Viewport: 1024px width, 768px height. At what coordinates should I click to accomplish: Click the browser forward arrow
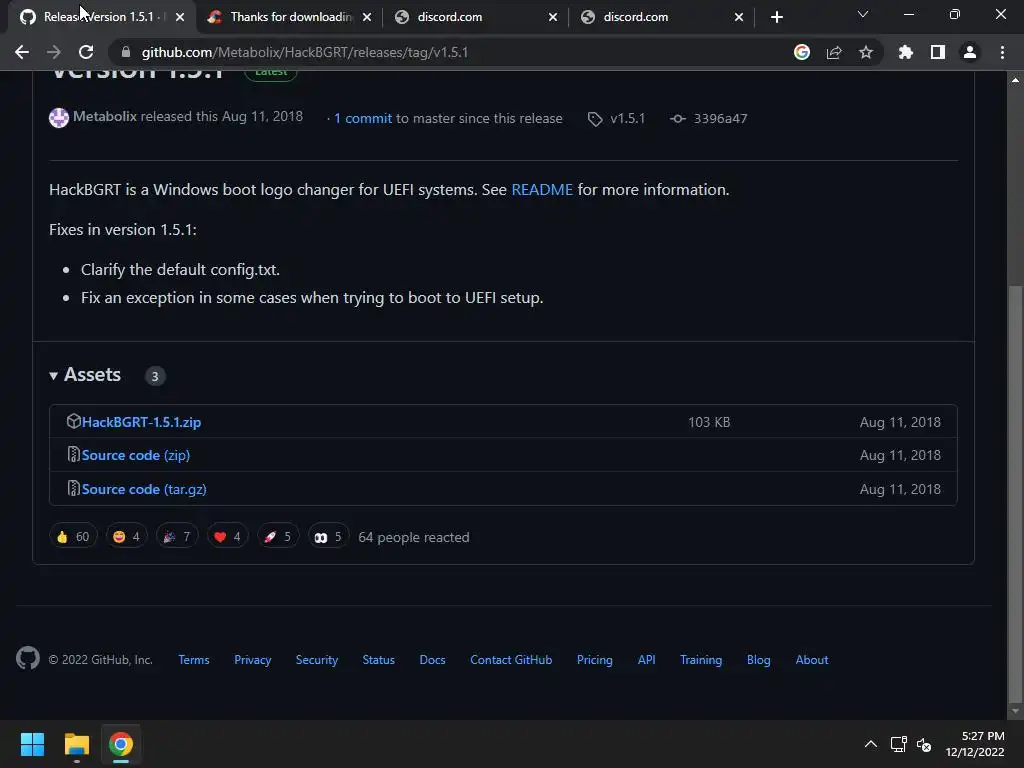click(54, 52)
